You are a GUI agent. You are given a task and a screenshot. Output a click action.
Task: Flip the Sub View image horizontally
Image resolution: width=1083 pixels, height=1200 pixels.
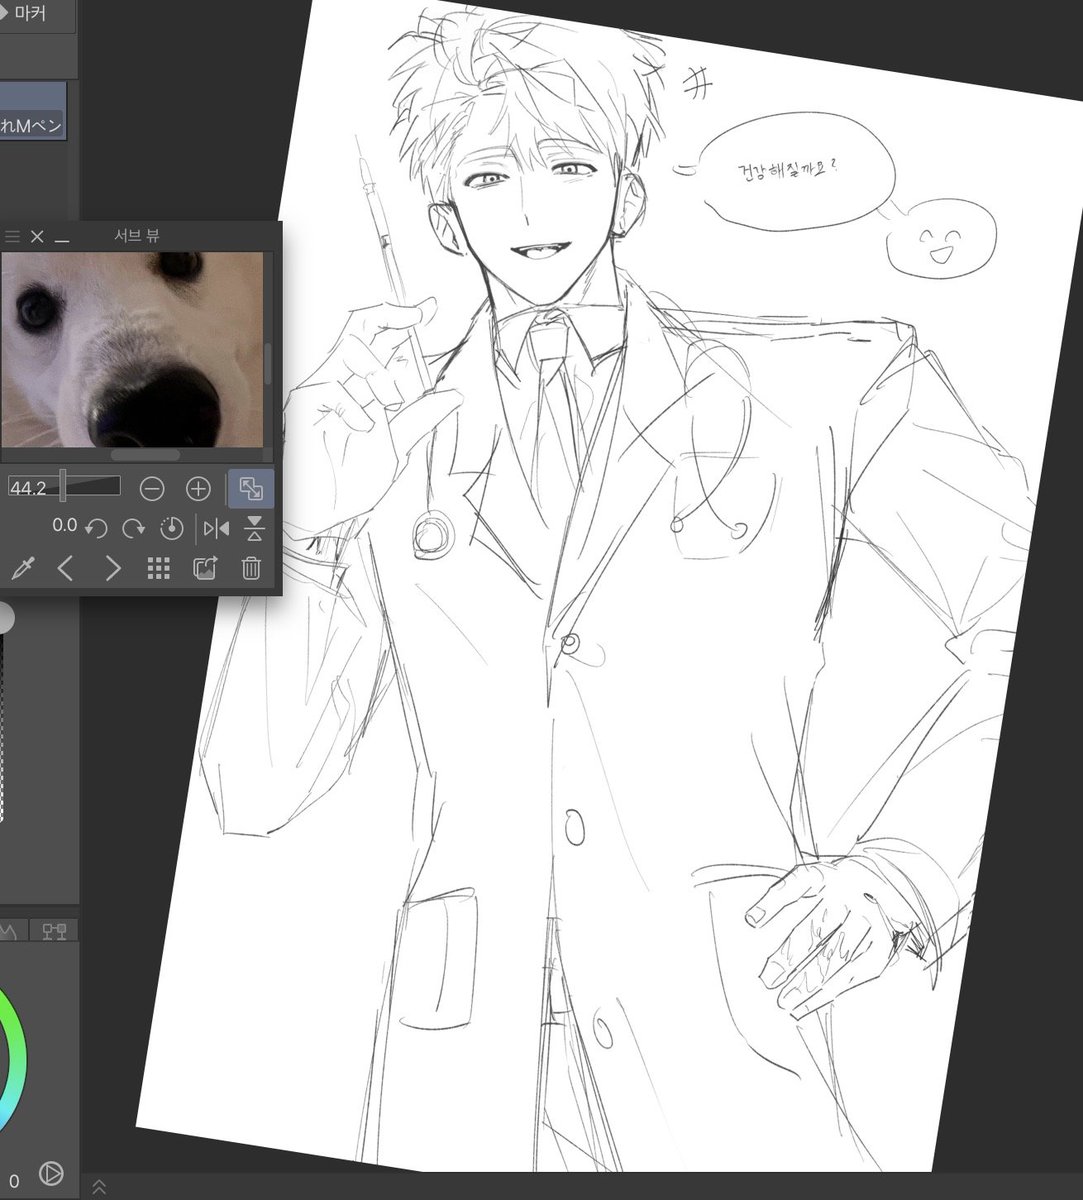216,528
